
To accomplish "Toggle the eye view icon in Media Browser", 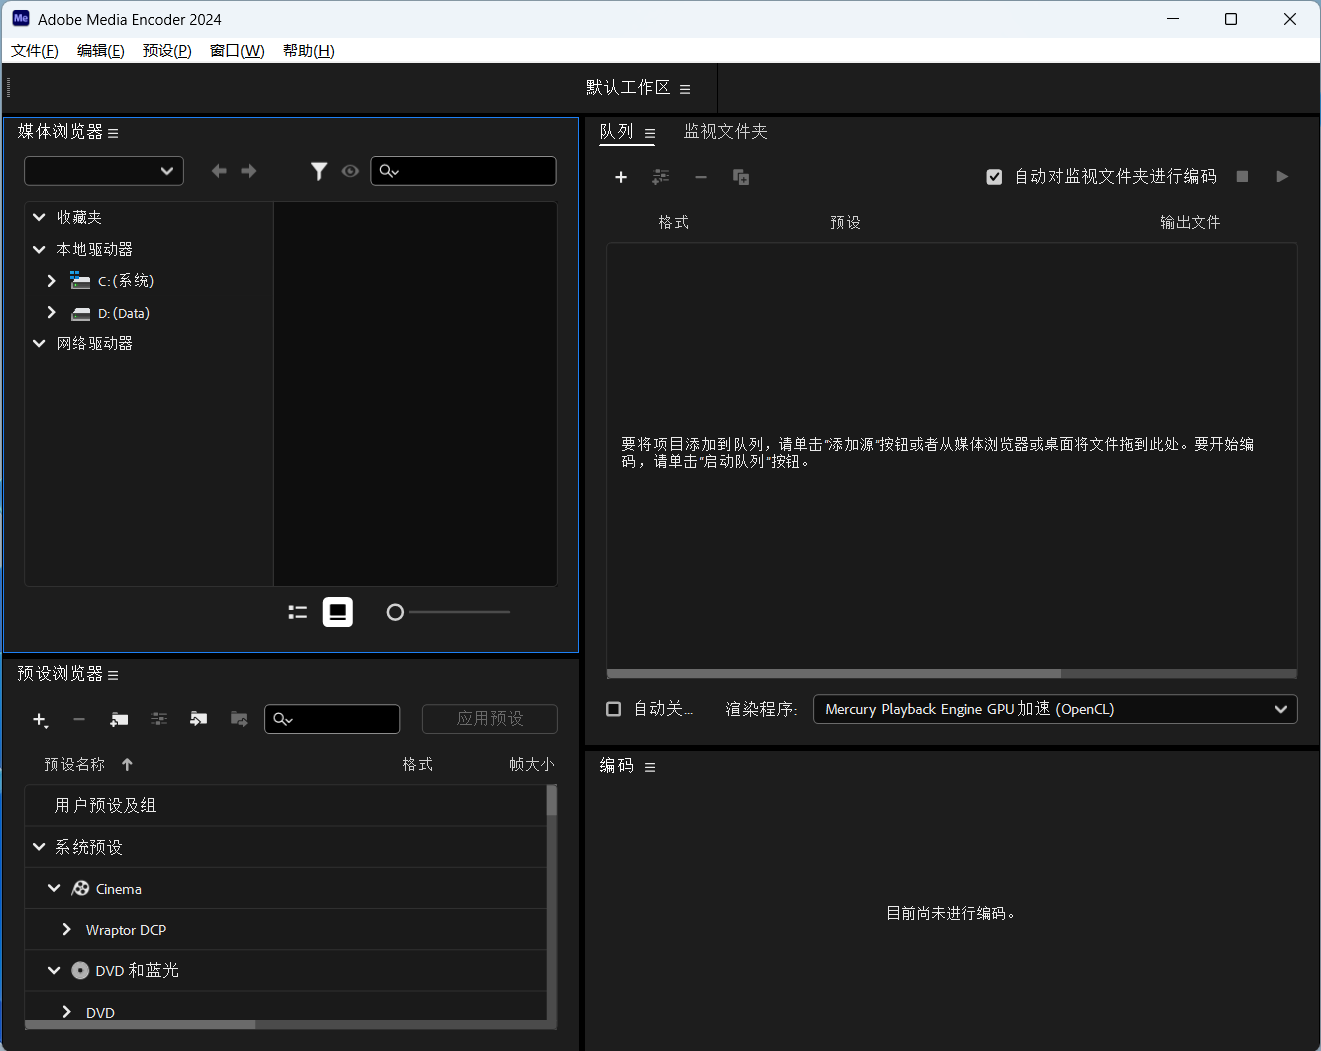I will pos(350,171).
